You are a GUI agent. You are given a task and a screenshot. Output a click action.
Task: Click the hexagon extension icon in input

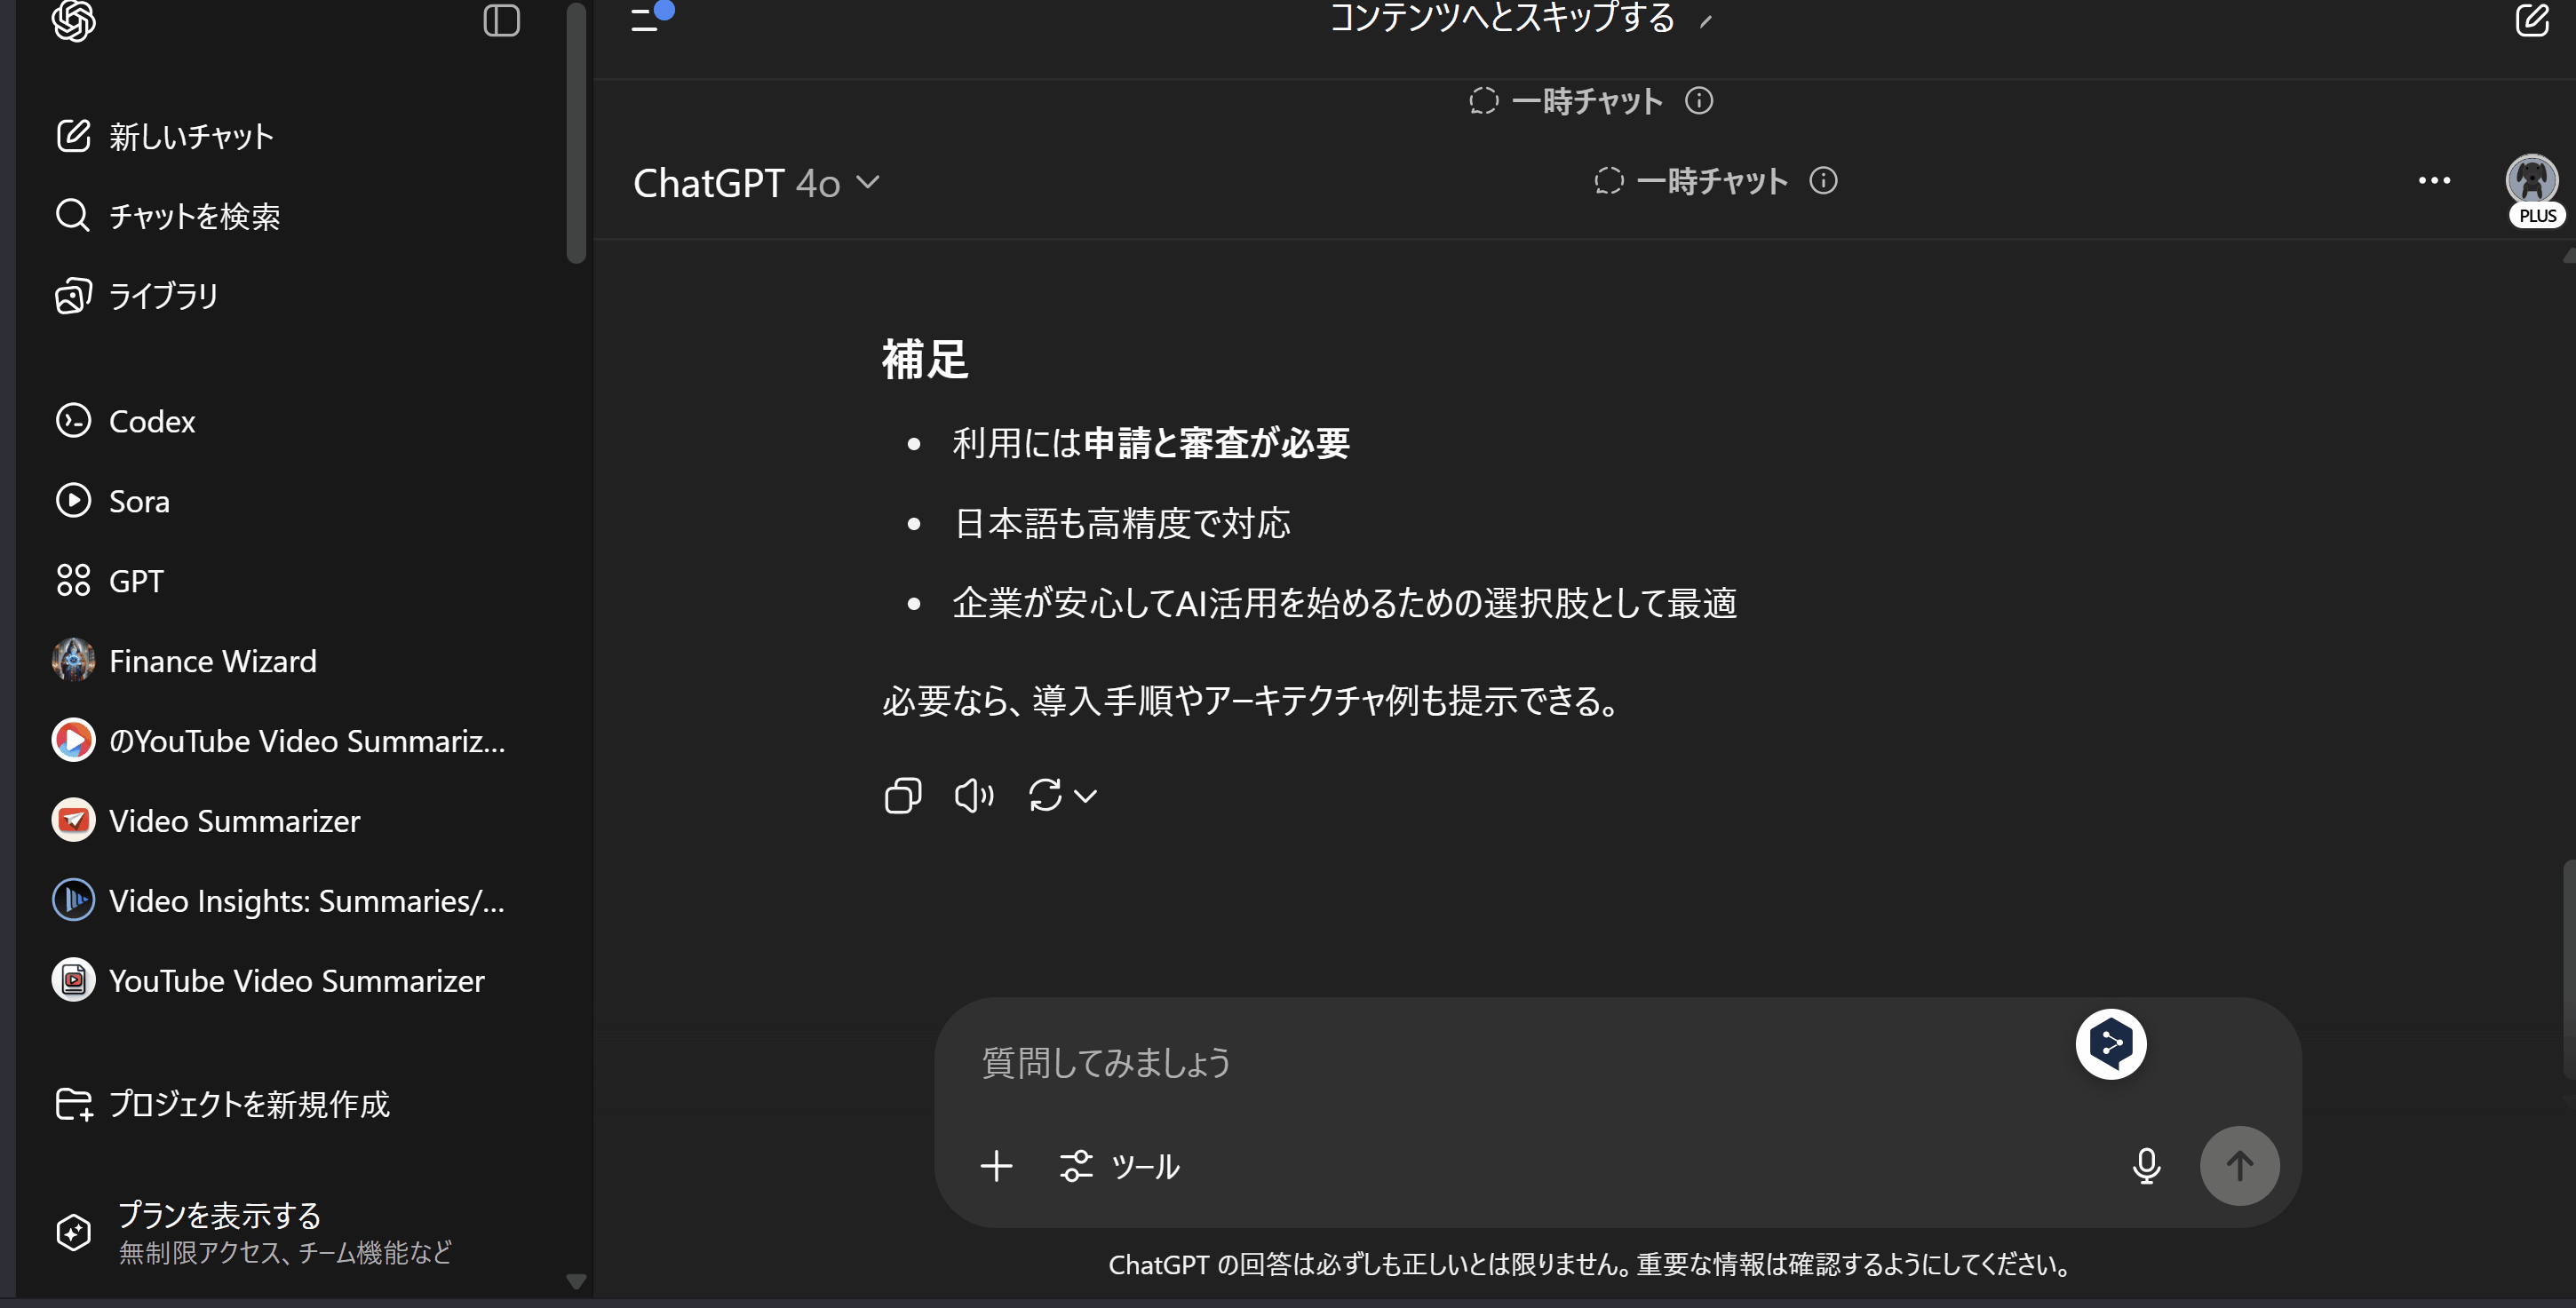pyautogui.click(x=2111, y=1044)
